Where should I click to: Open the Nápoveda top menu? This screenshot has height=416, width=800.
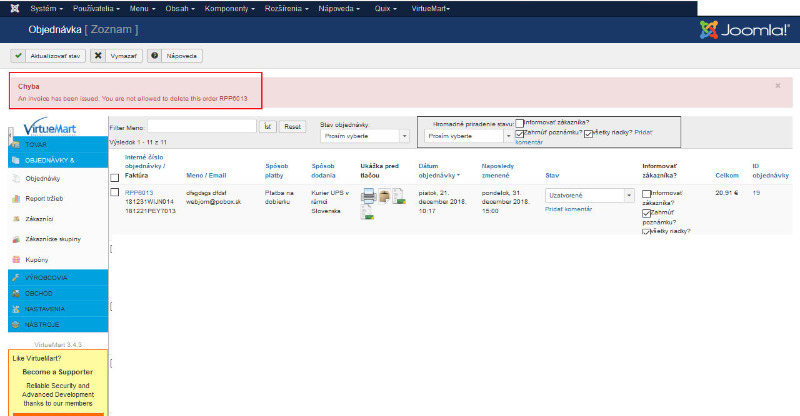(339, 9)
